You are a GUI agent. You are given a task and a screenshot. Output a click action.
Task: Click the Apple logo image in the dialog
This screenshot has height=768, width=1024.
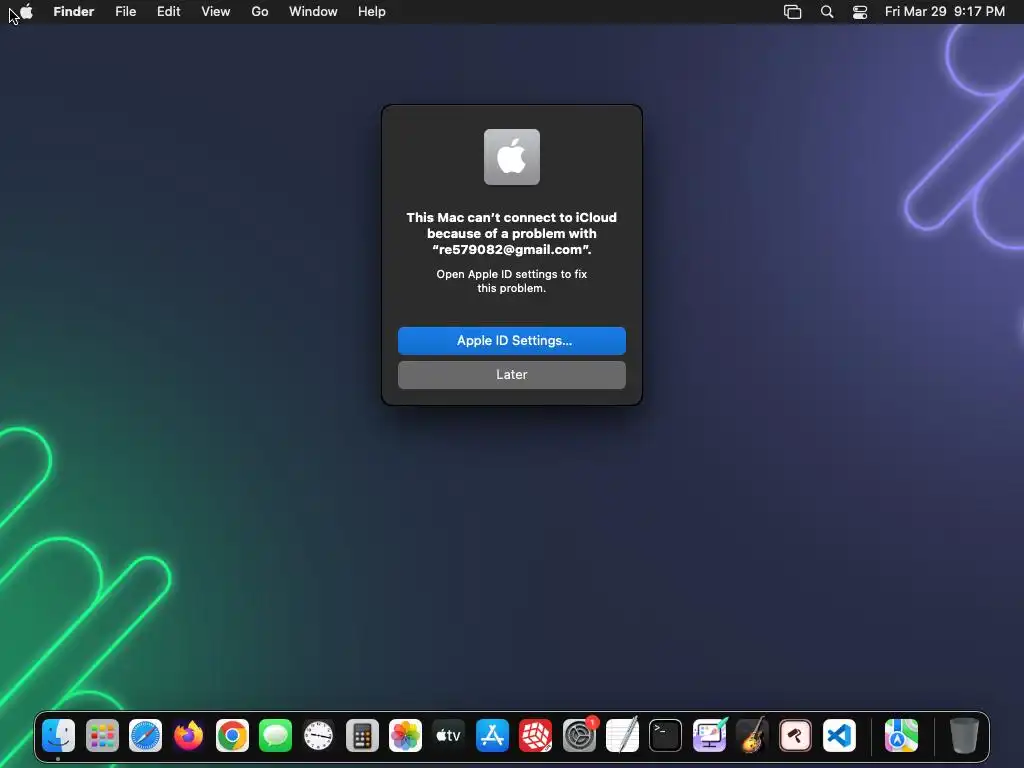[x=511, y=157]
